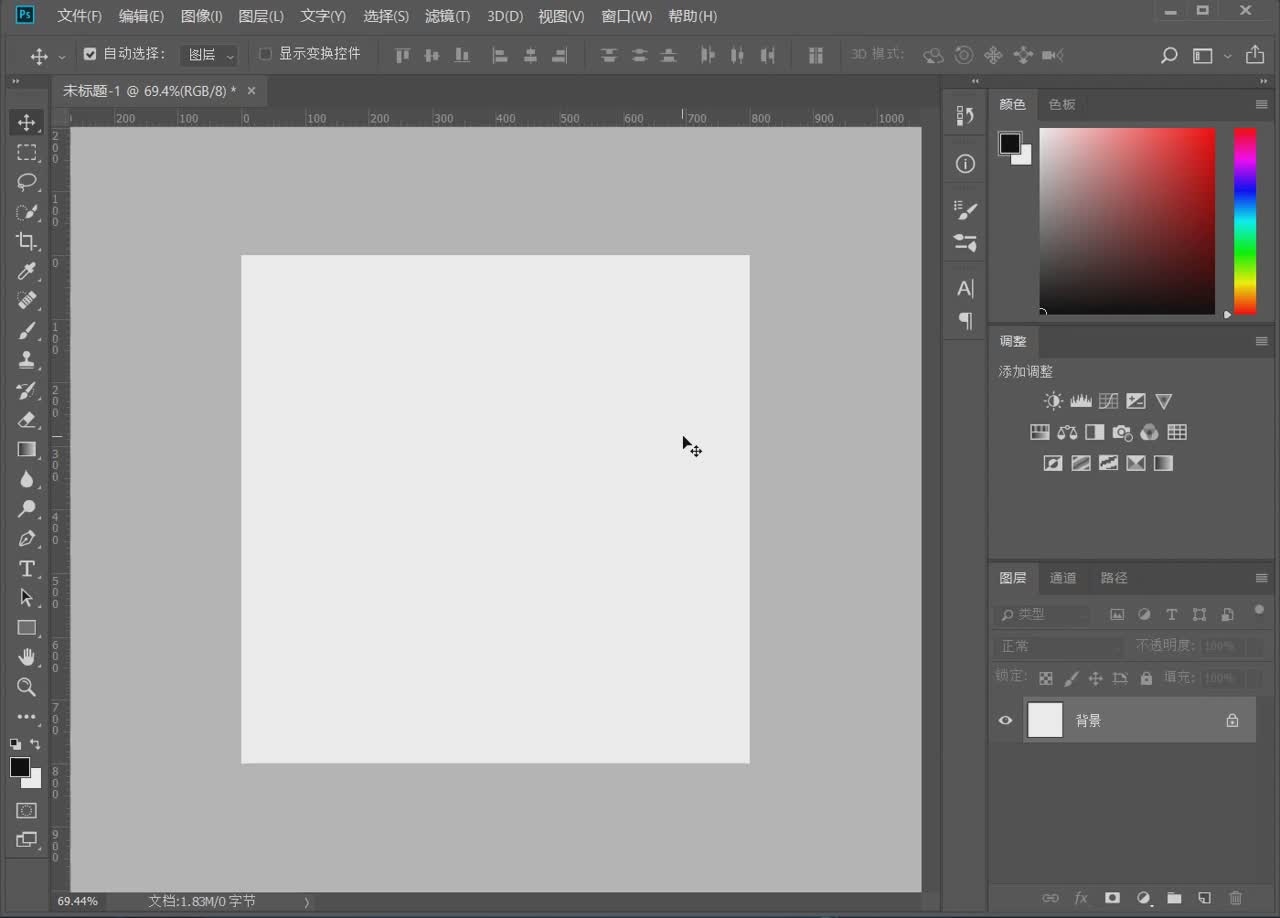Toggle the layer filter on/off switch
This screenshot has height=918, width=1280.
[x=1259, y=610]
